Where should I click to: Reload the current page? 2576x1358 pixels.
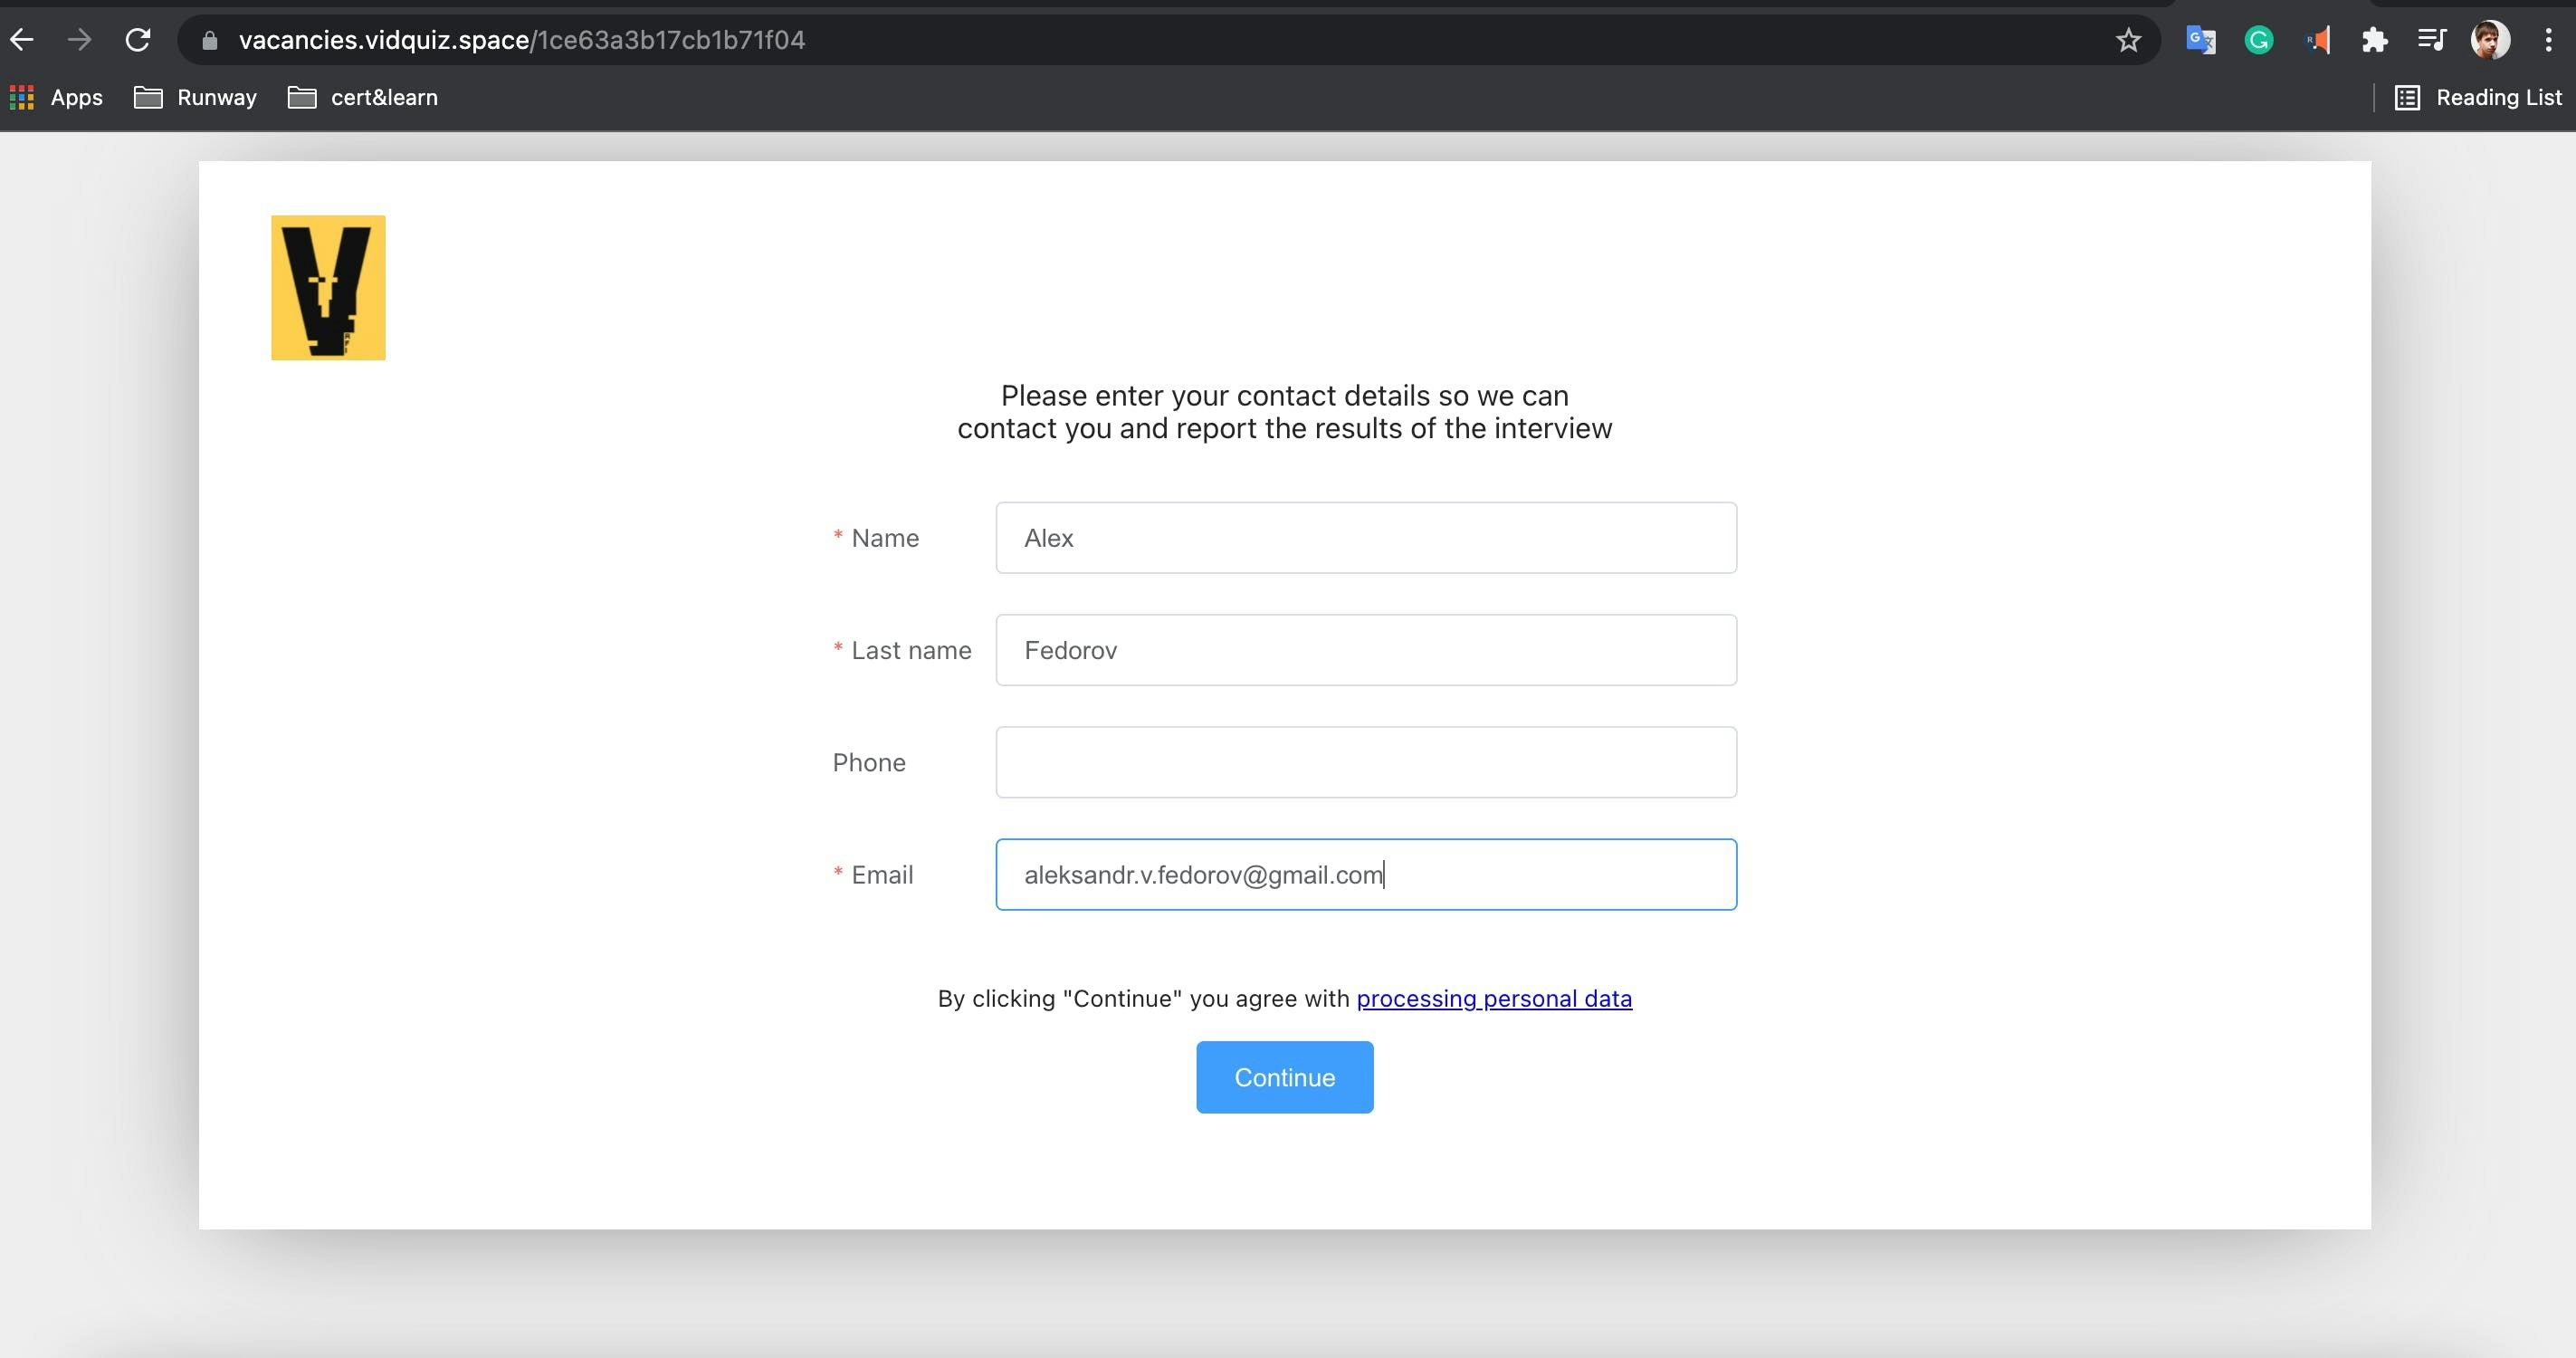(x=138, y=40)
